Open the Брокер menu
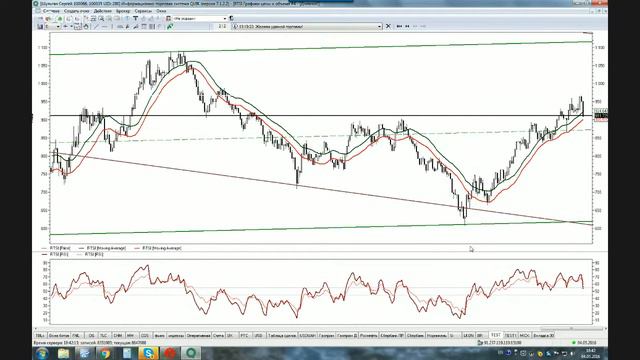The image size is (640, 360). pos(123,11)
